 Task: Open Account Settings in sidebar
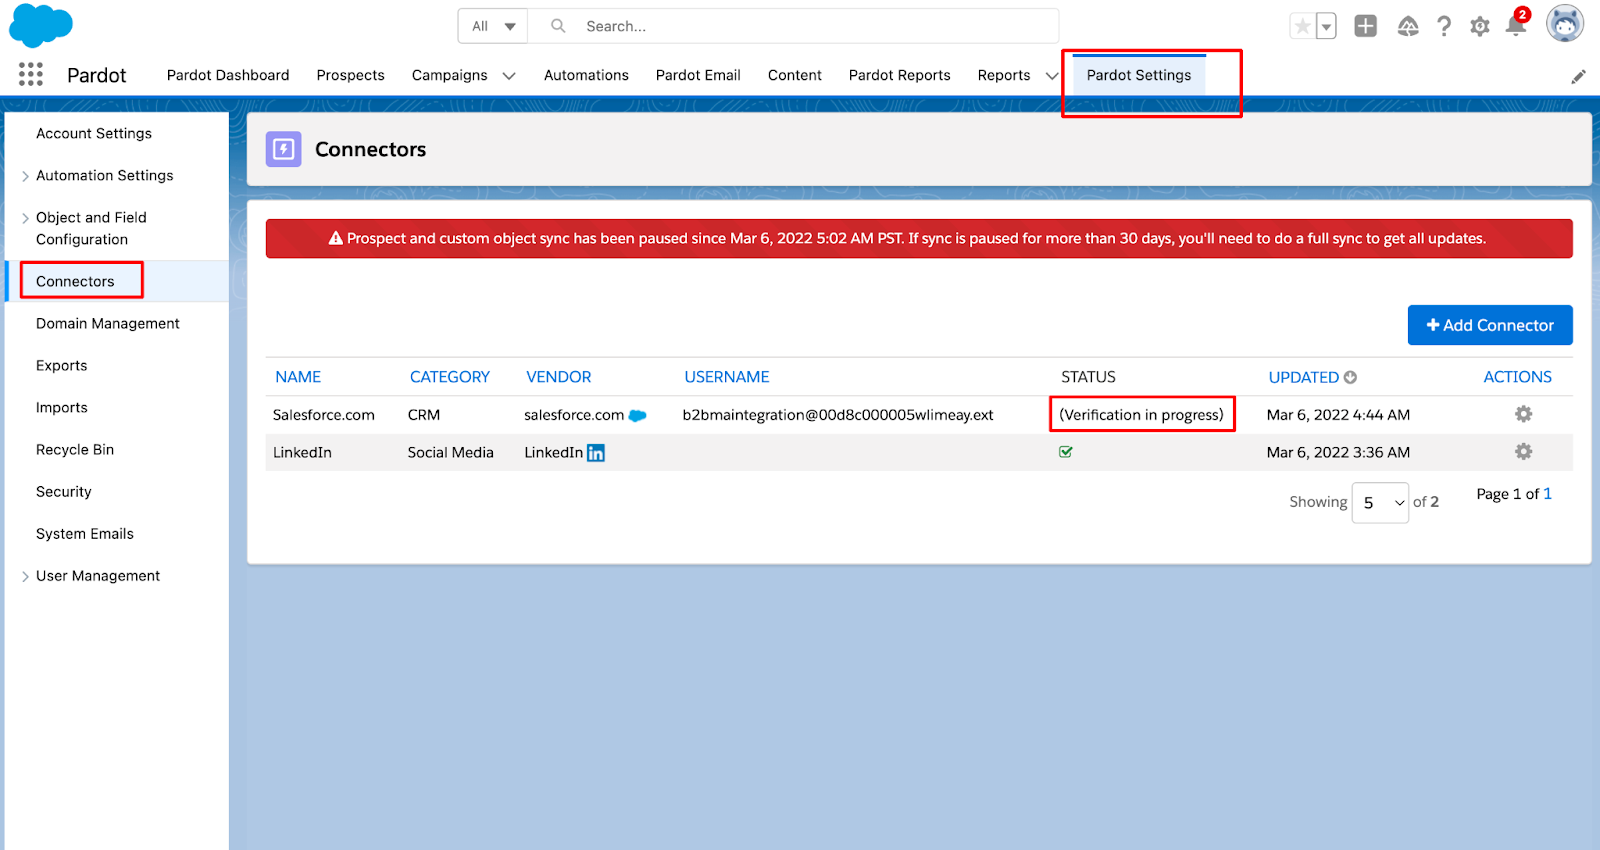[94, 133]
